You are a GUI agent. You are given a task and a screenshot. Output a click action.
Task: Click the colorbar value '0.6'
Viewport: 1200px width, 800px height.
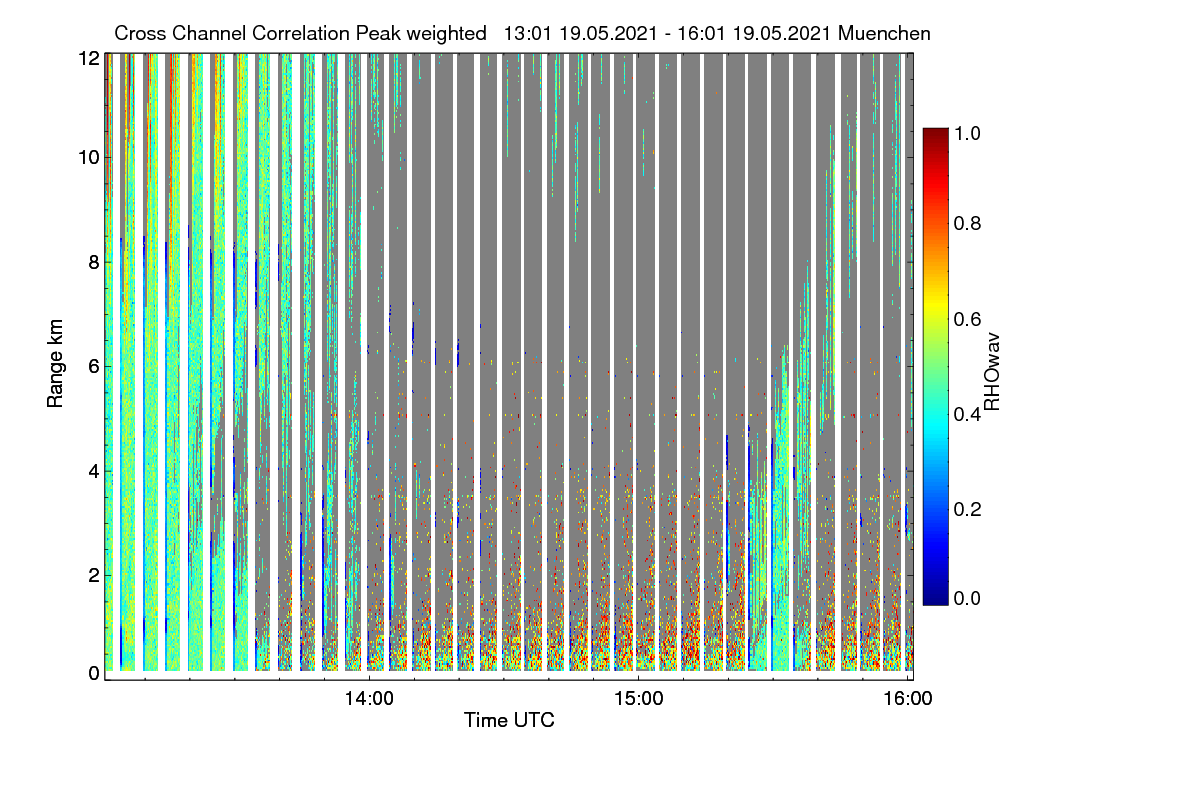pyautogui.click(x=969, y=319)
